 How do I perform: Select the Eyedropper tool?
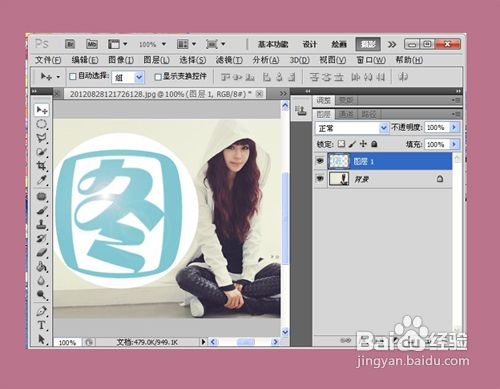[x=41, y=180]
